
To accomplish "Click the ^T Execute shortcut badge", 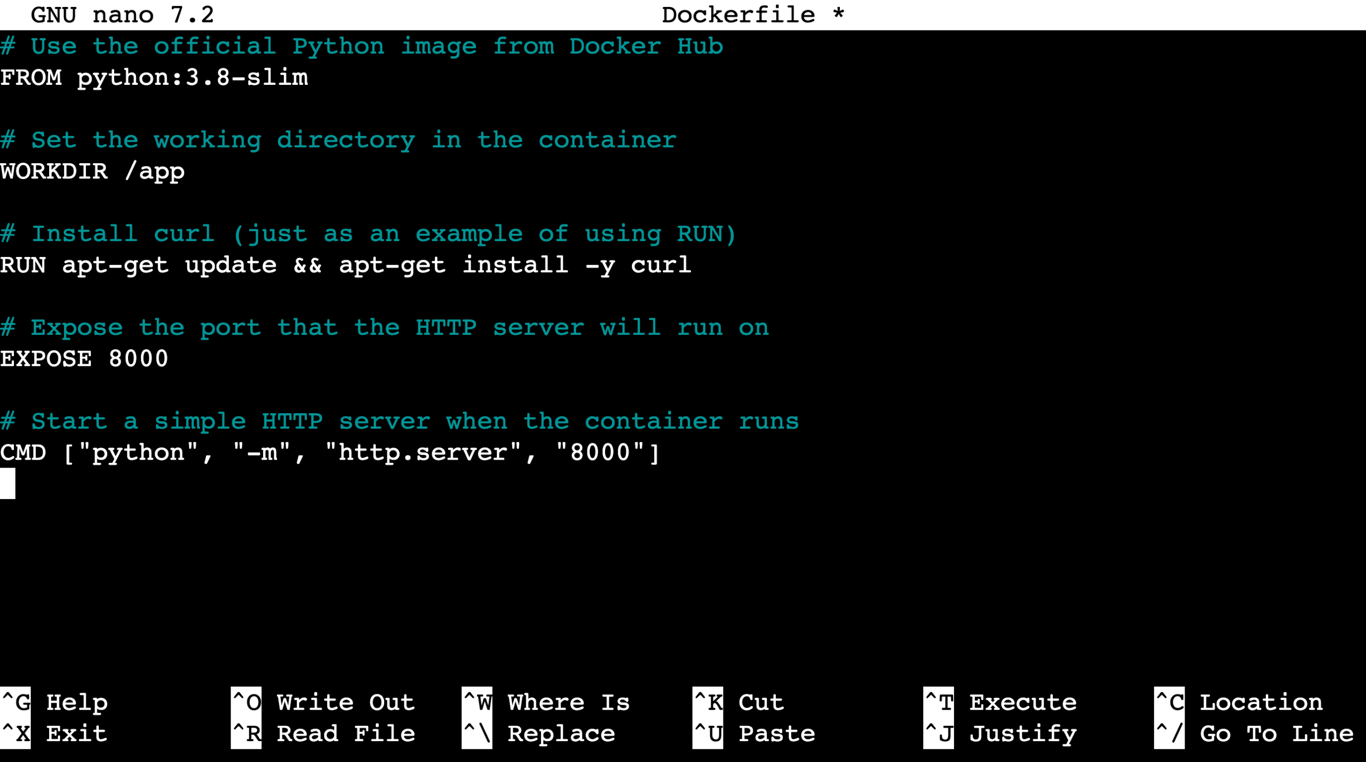I will click(937, 702).
